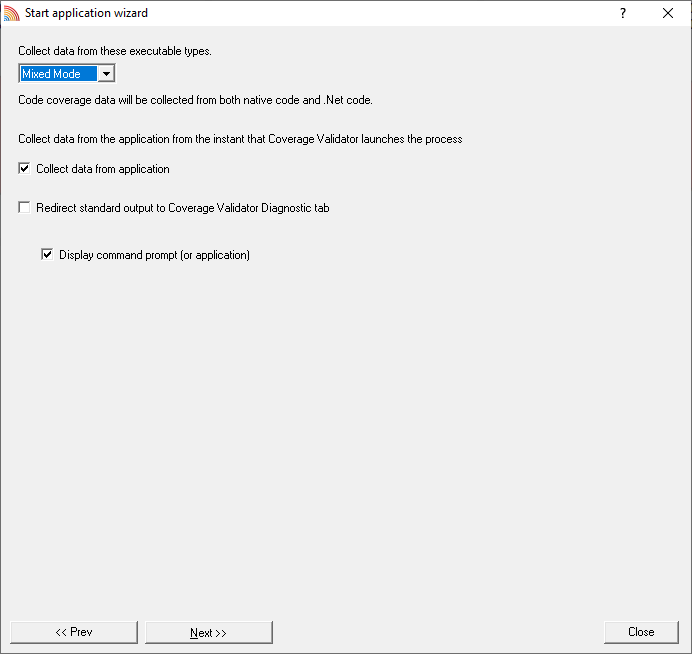Click the Close button at bottom right
Screen dimensions: 692x654
click(x=641, y=632)
